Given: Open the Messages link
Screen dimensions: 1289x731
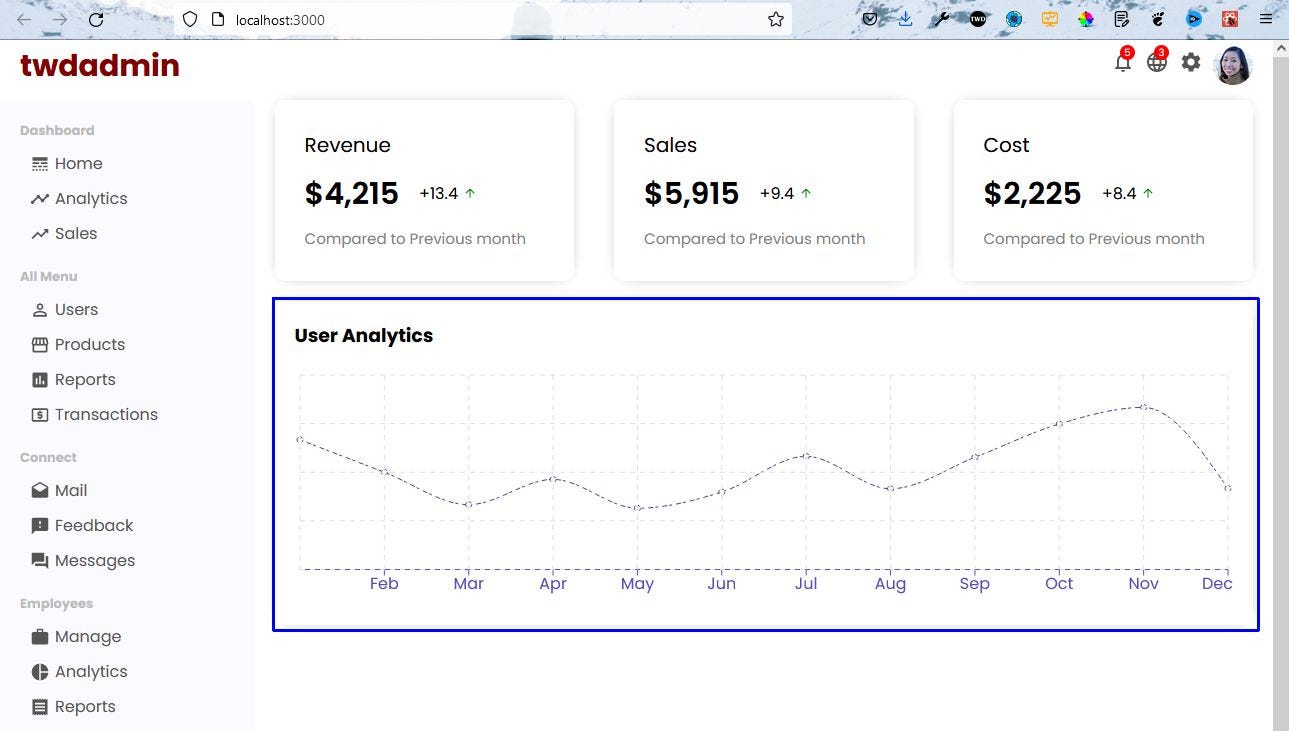Looking at the screenshot, I should point(95,561).
